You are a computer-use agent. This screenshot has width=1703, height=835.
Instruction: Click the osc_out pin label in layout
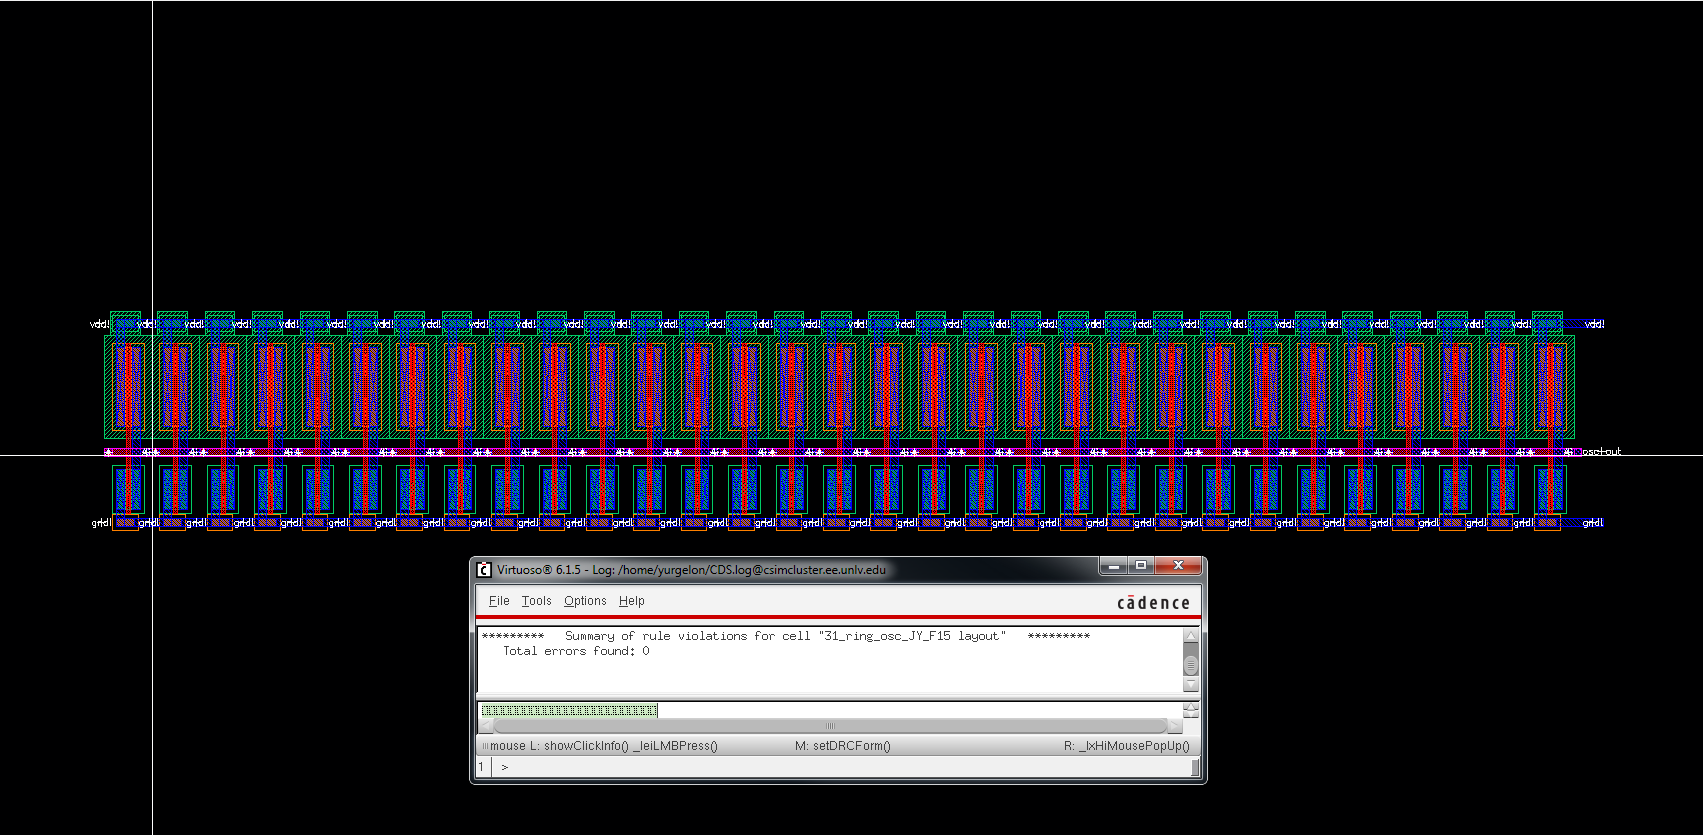[x=1602, y=452]
